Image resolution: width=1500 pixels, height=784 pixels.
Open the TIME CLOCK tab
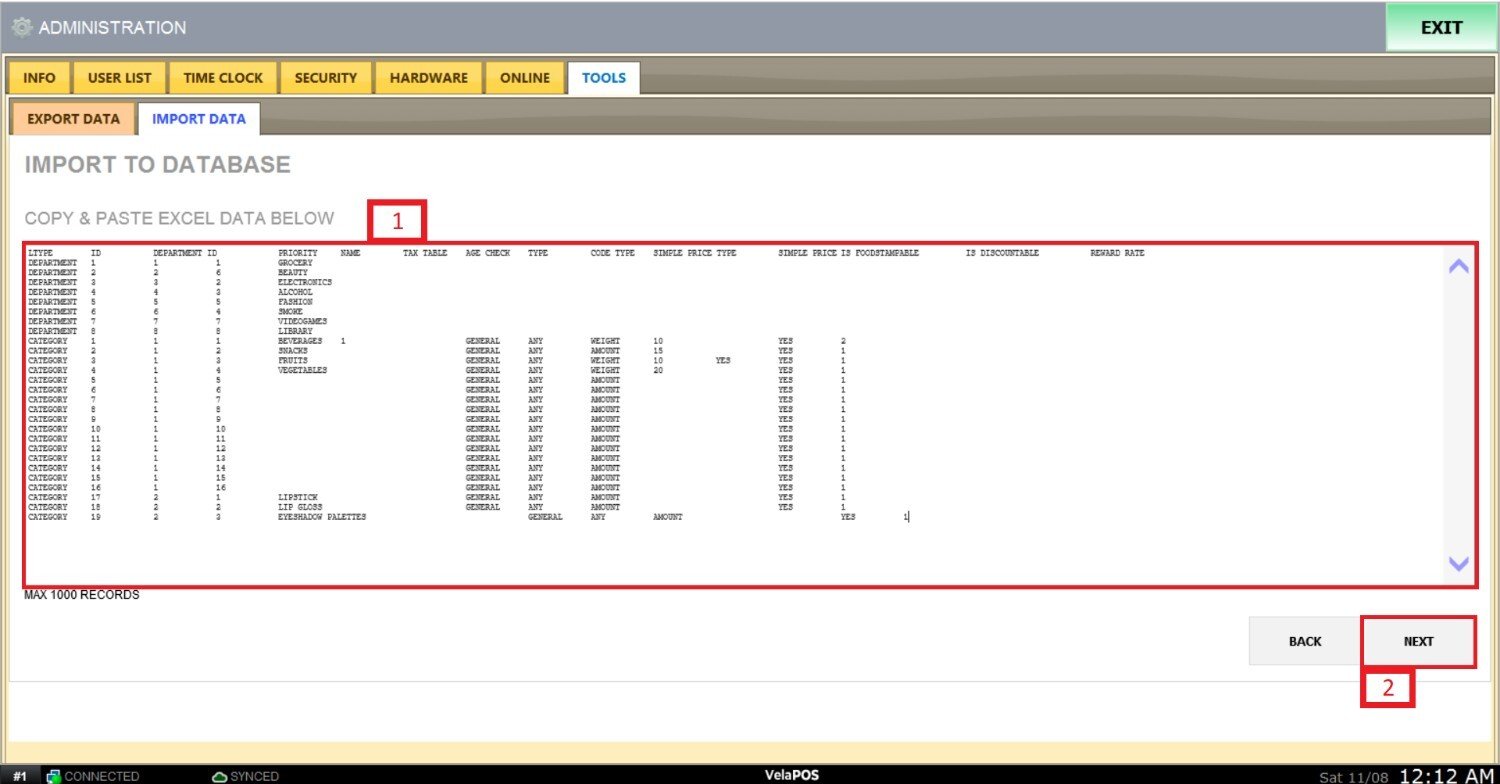coord(223,78)
